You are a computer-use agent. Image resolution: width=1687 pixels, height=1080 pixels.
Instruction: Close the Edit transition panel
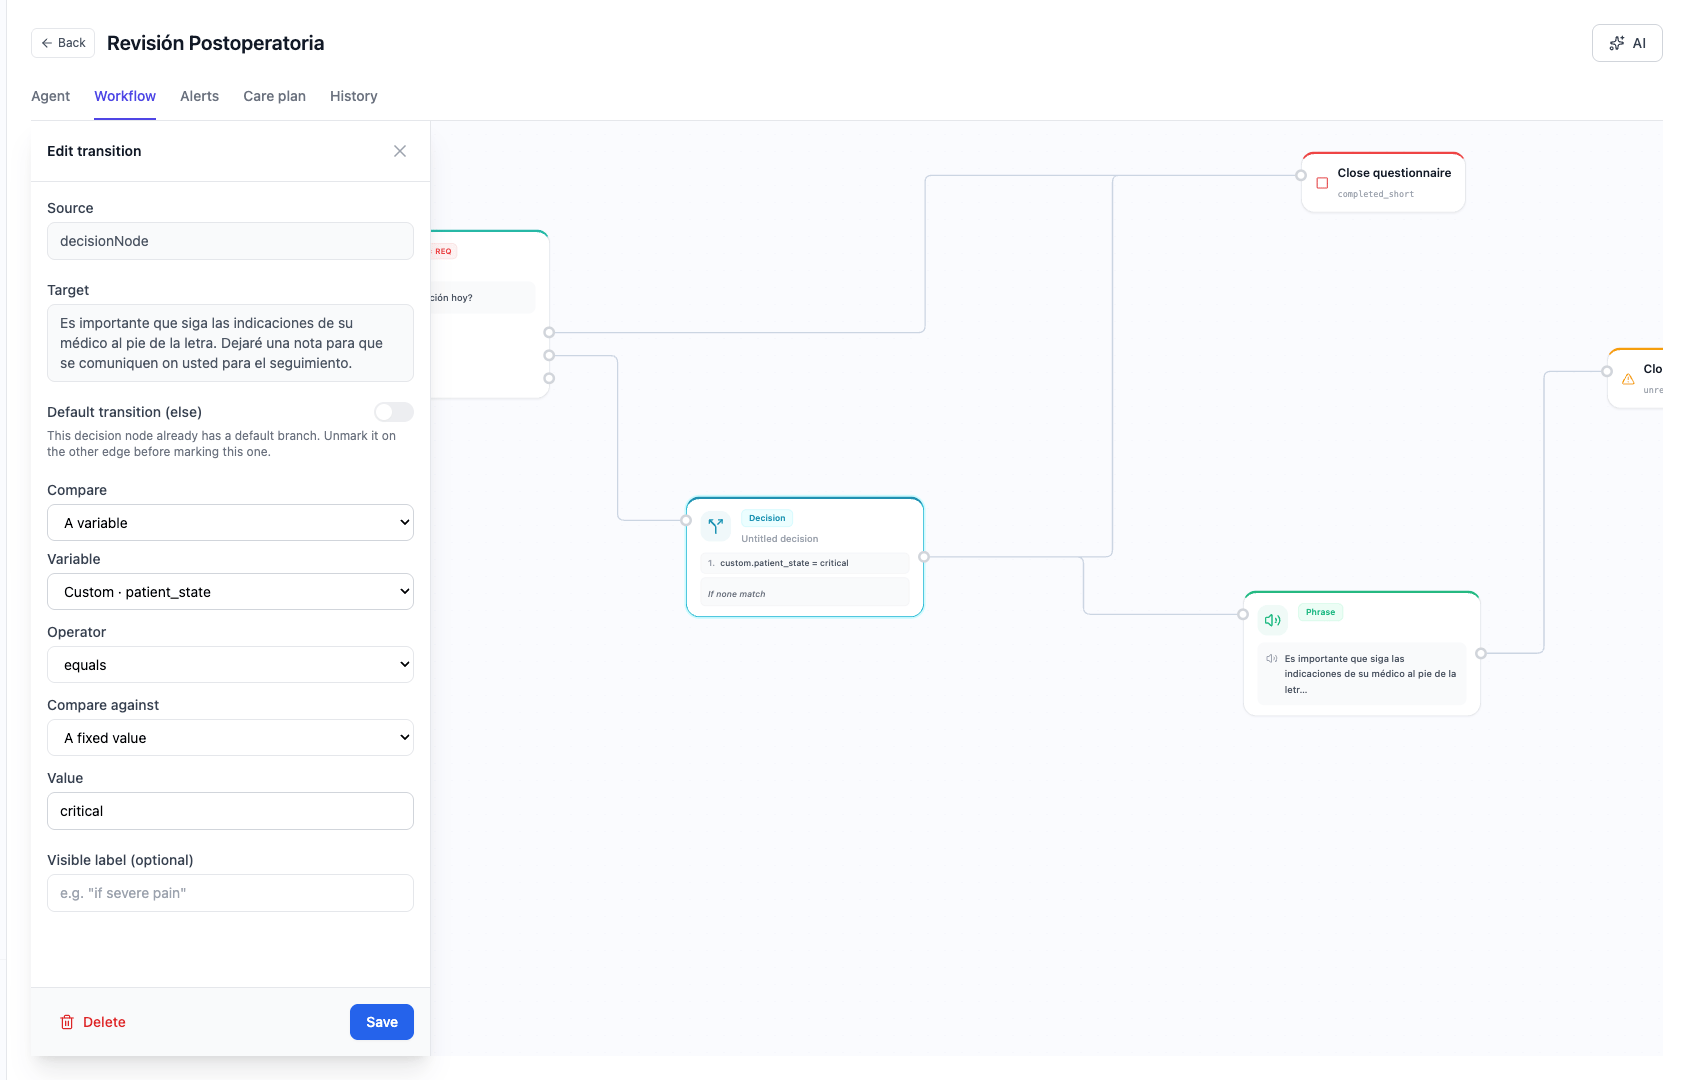click(x=400, y=151)
